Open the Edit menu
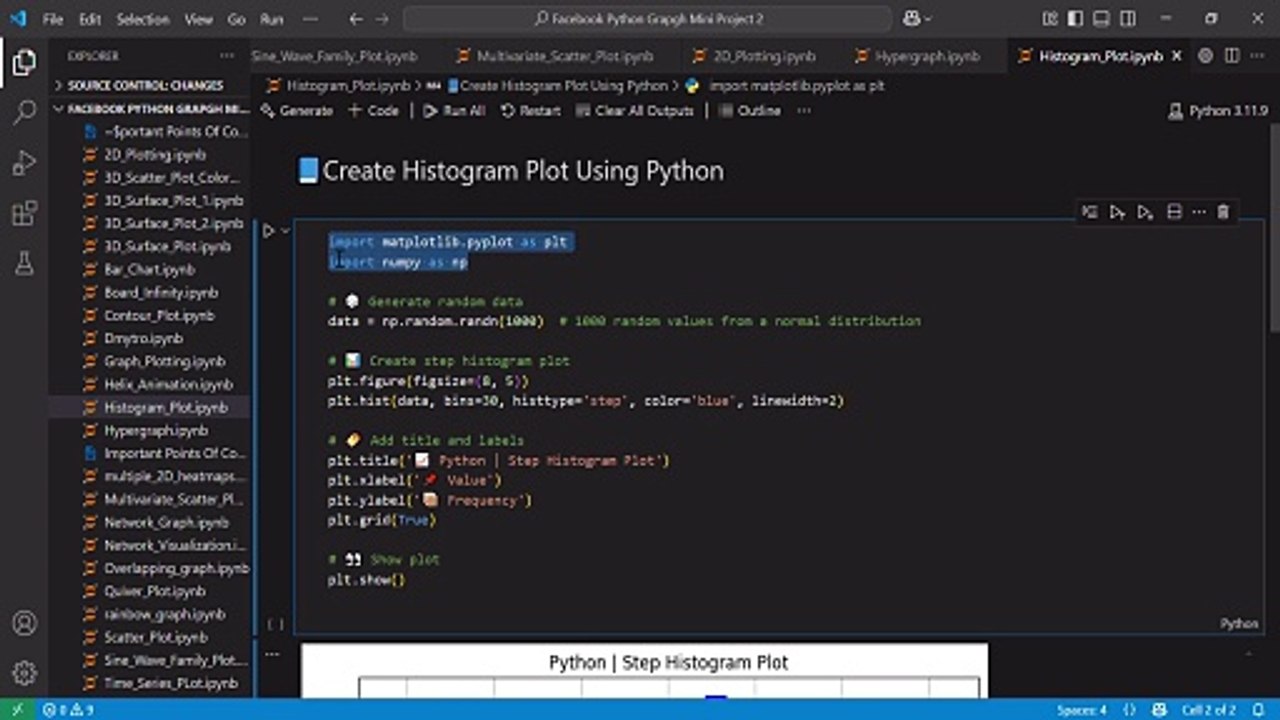The width and height of the screenshot is (1280, 720). 90,19
